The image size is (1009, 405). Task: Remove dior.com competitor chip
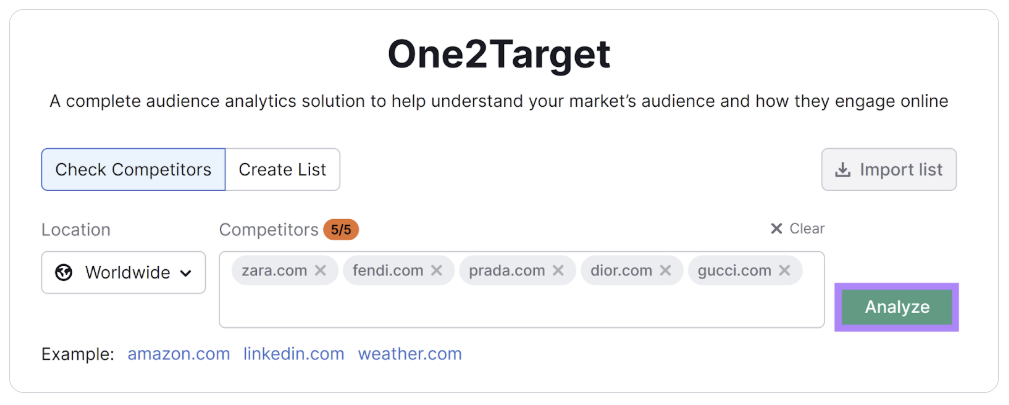665,271
